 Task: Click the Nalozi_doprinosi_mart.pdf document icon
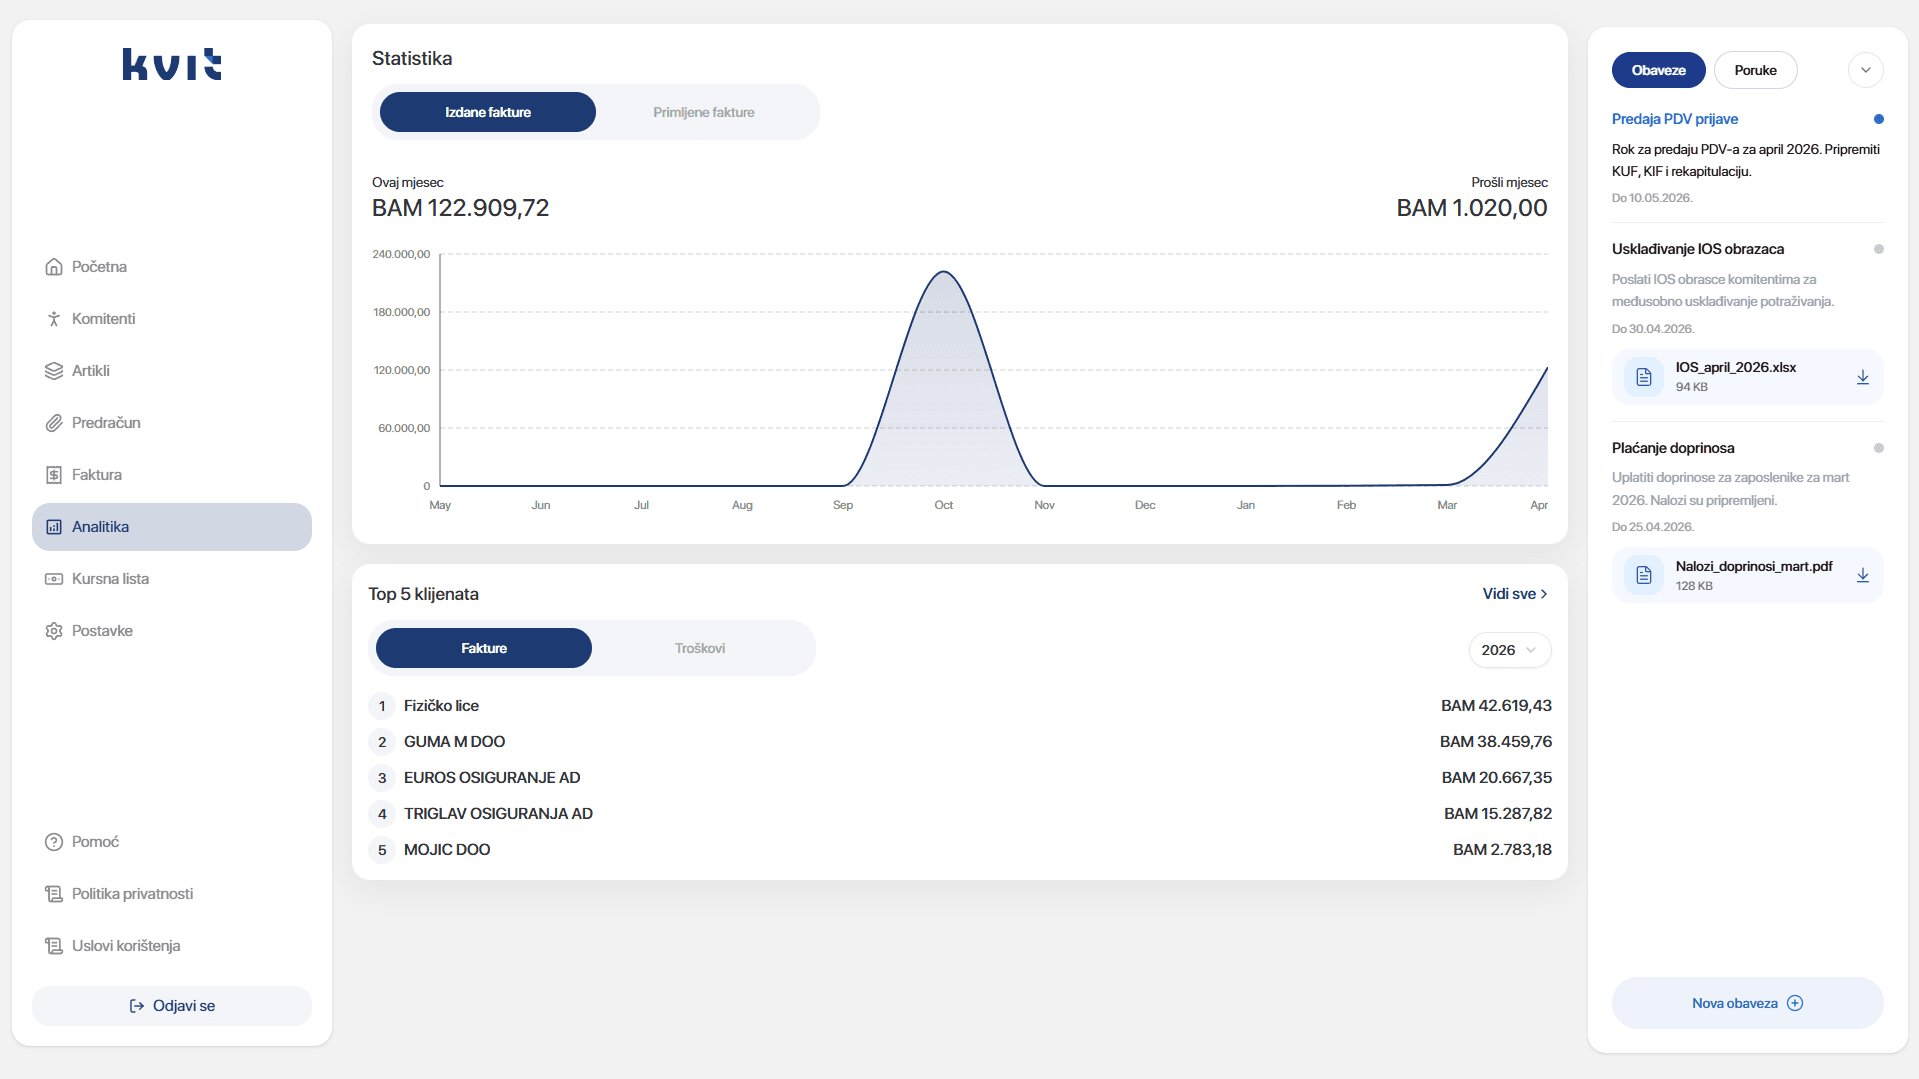[1644, 575]
